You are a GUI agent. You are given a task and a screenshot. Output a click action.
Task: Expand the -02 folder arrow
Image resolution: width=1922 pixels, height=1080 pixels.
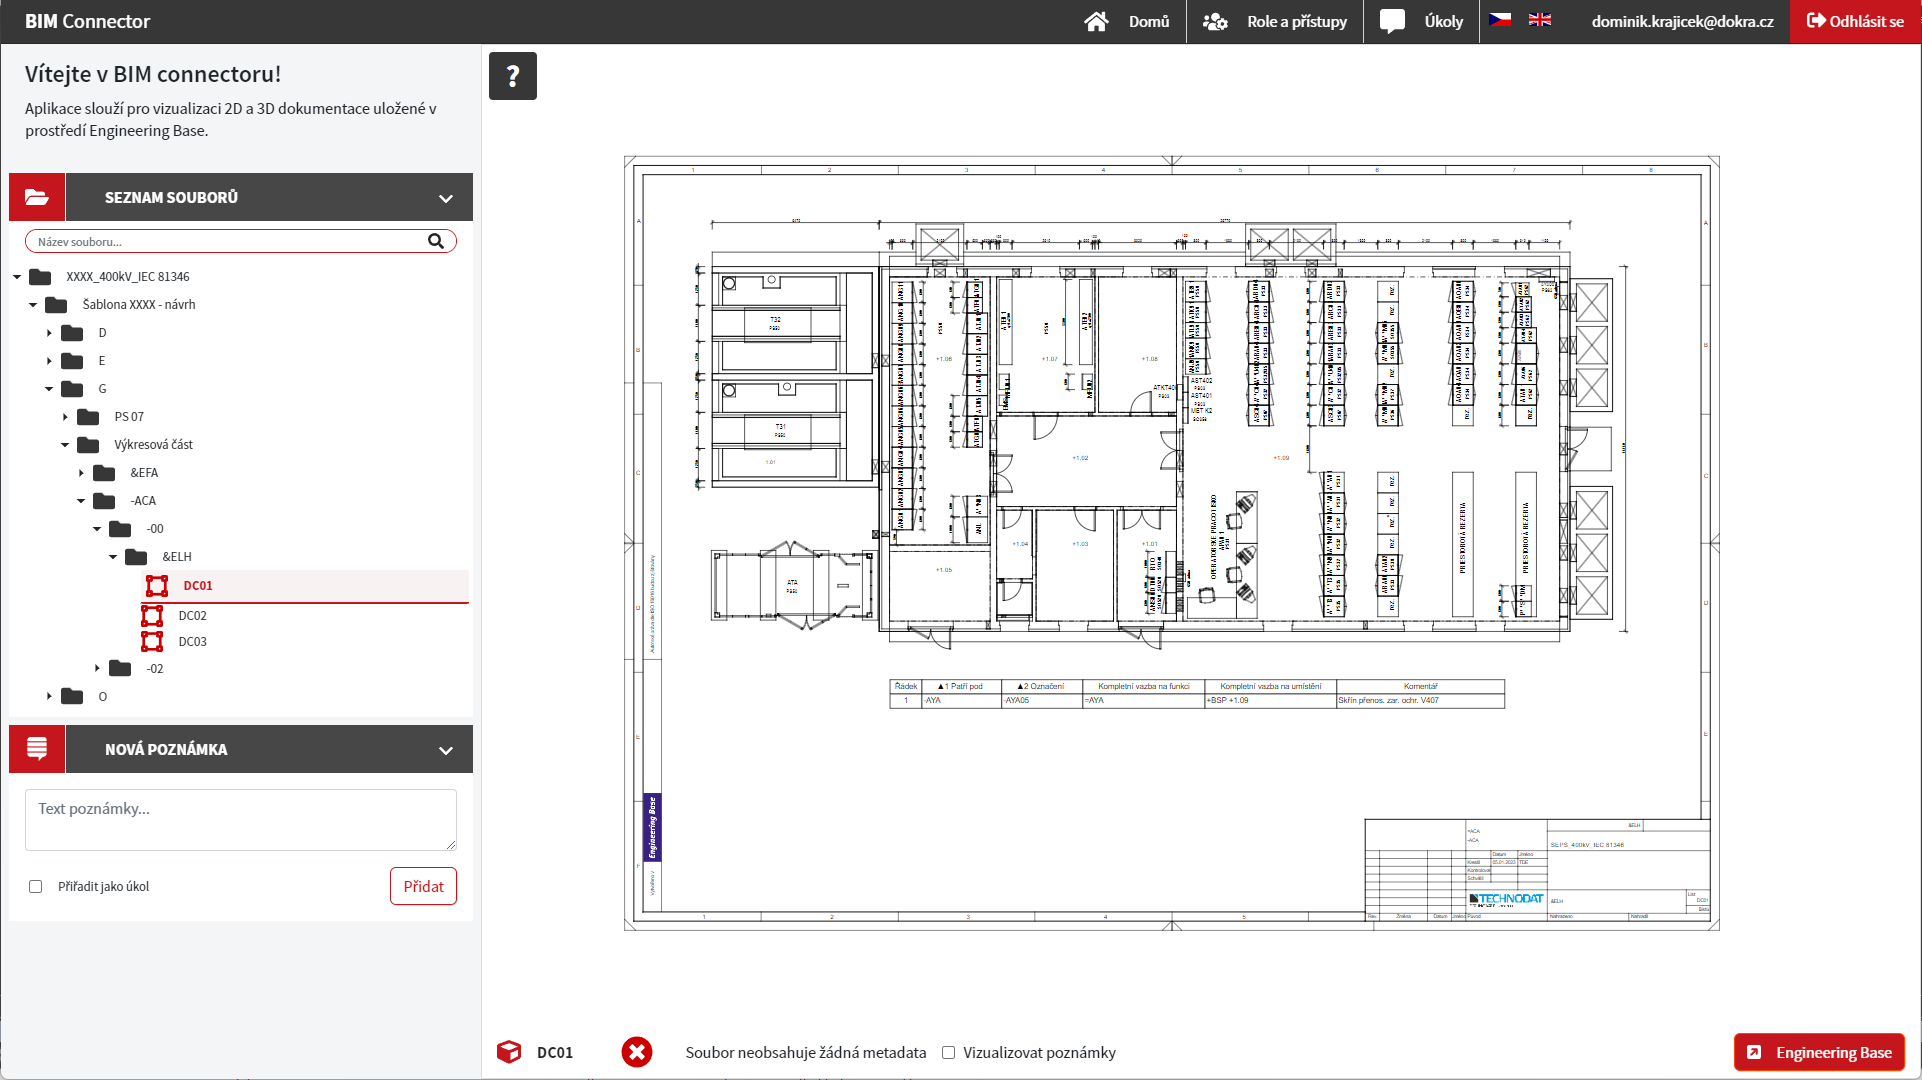[x=97, y=668]
